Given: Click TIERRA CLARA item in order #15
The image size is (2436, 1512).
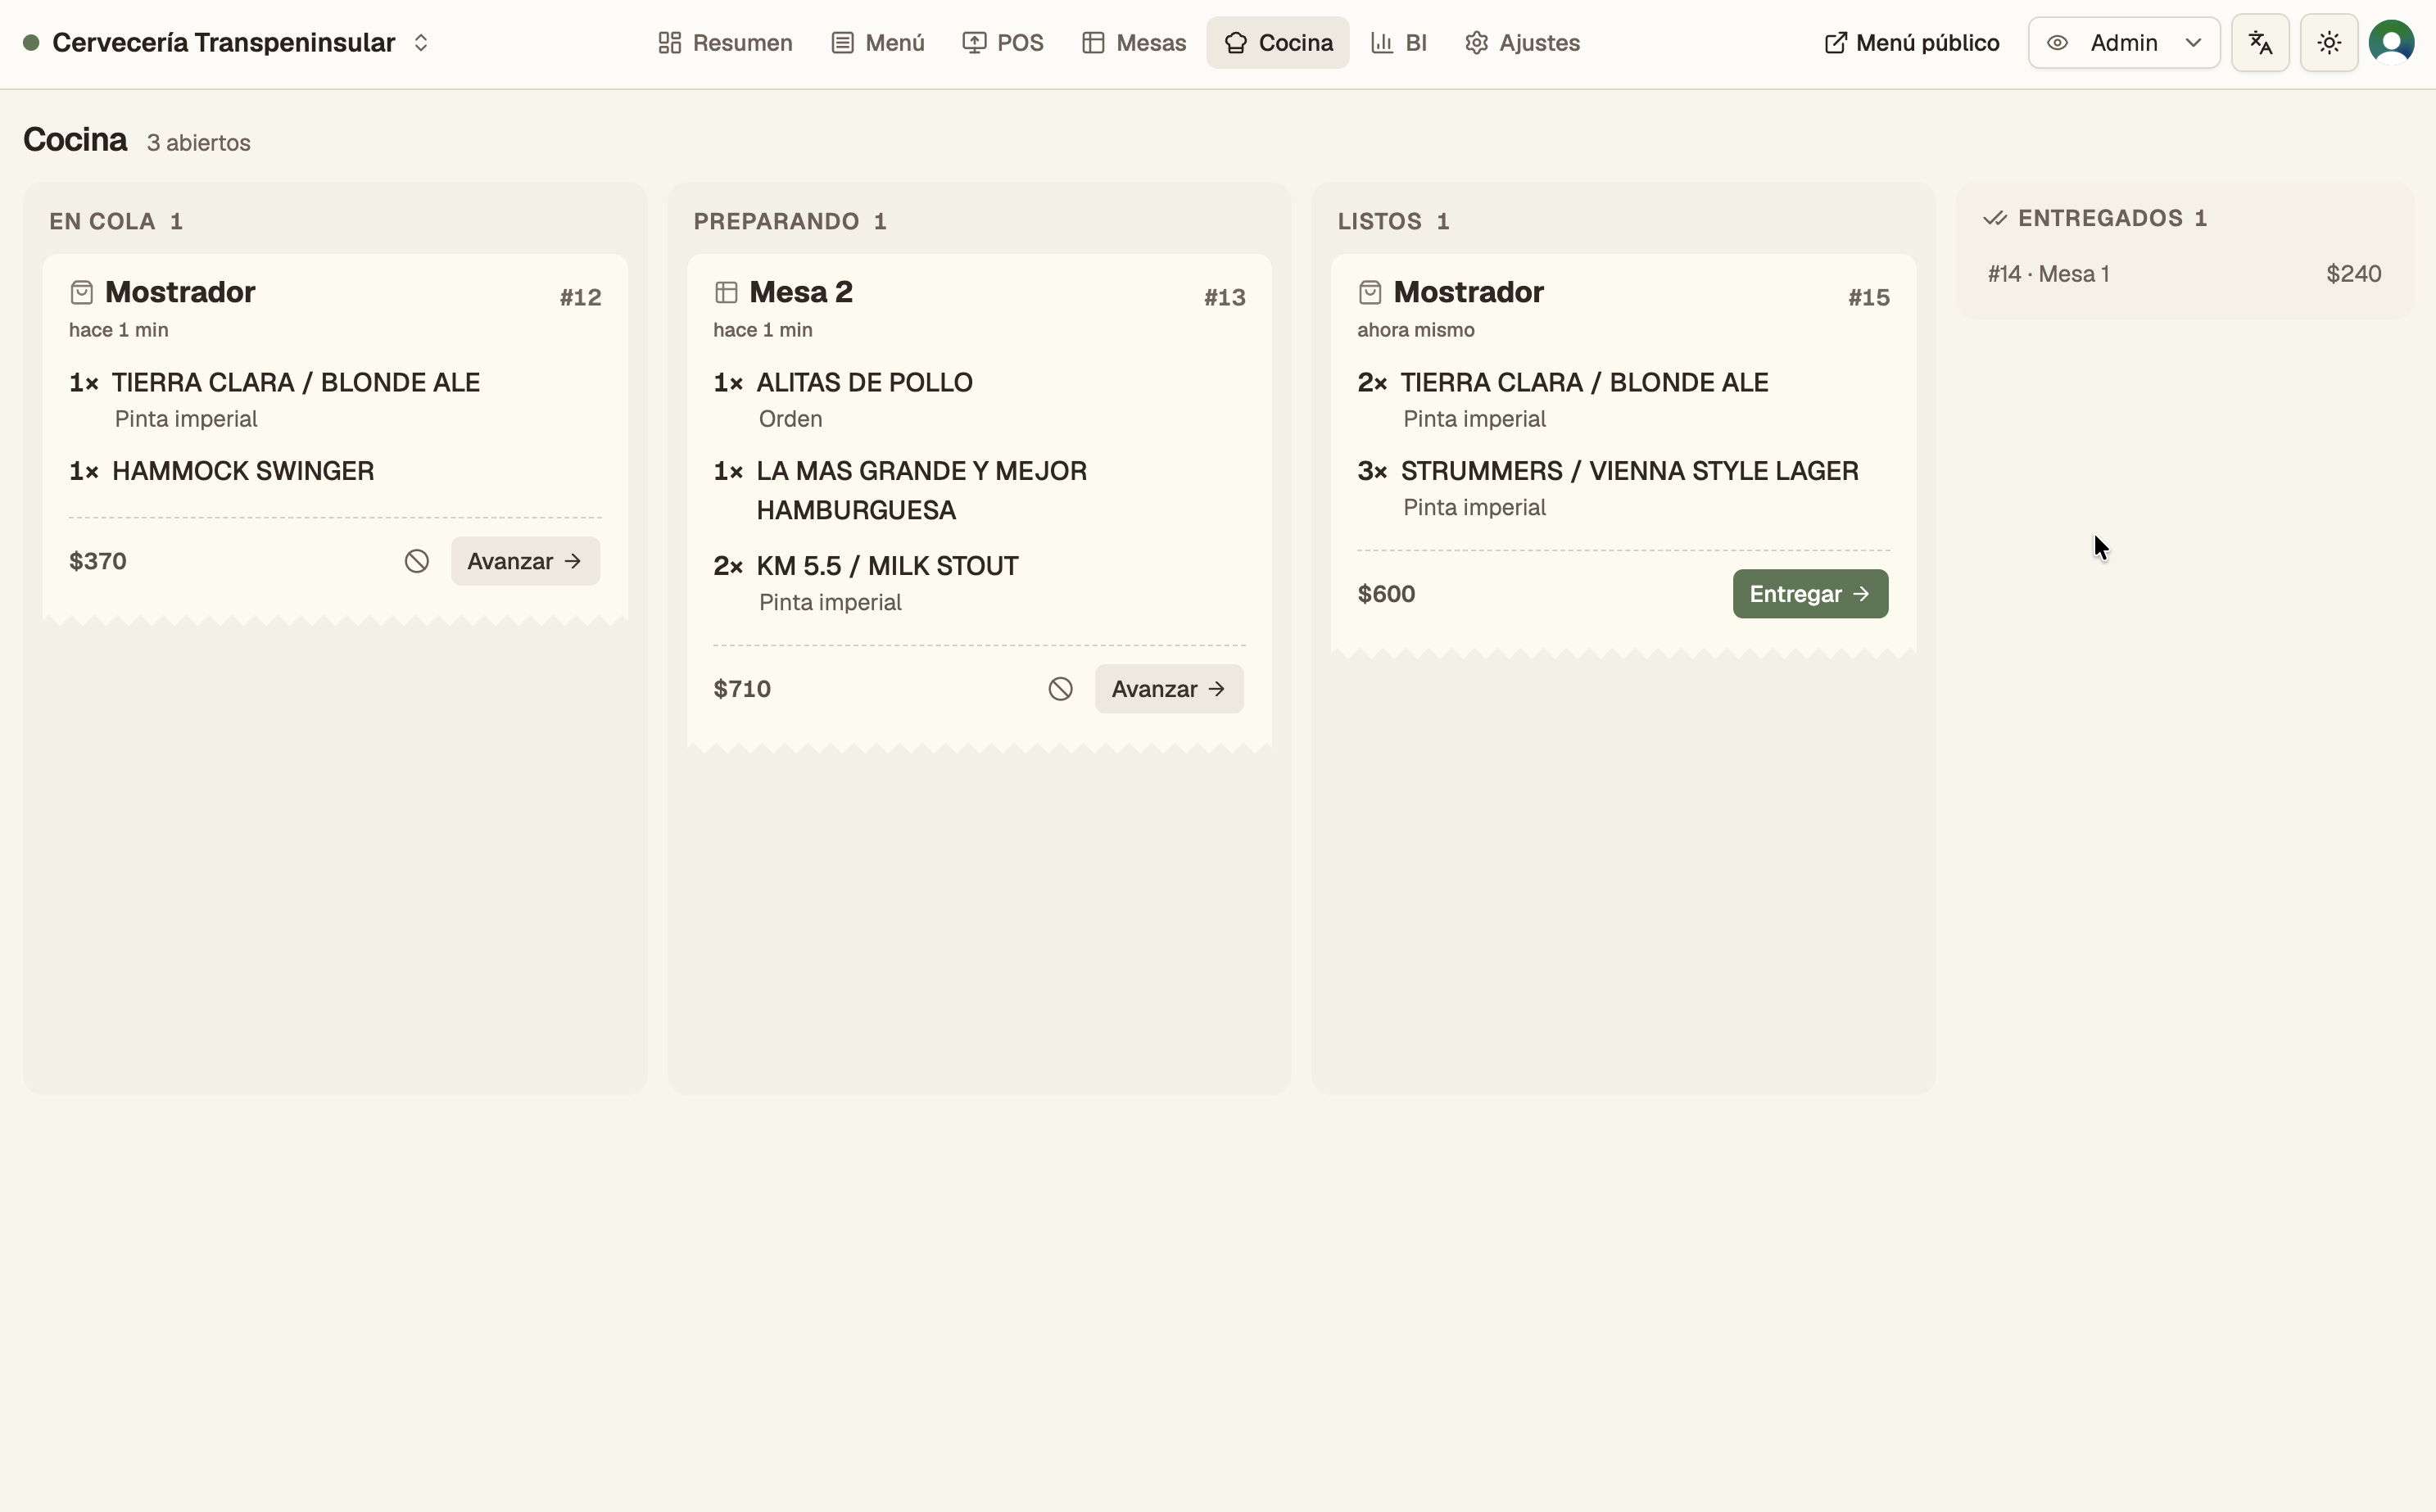Looking at the screenshot, I should point(1584,383).
